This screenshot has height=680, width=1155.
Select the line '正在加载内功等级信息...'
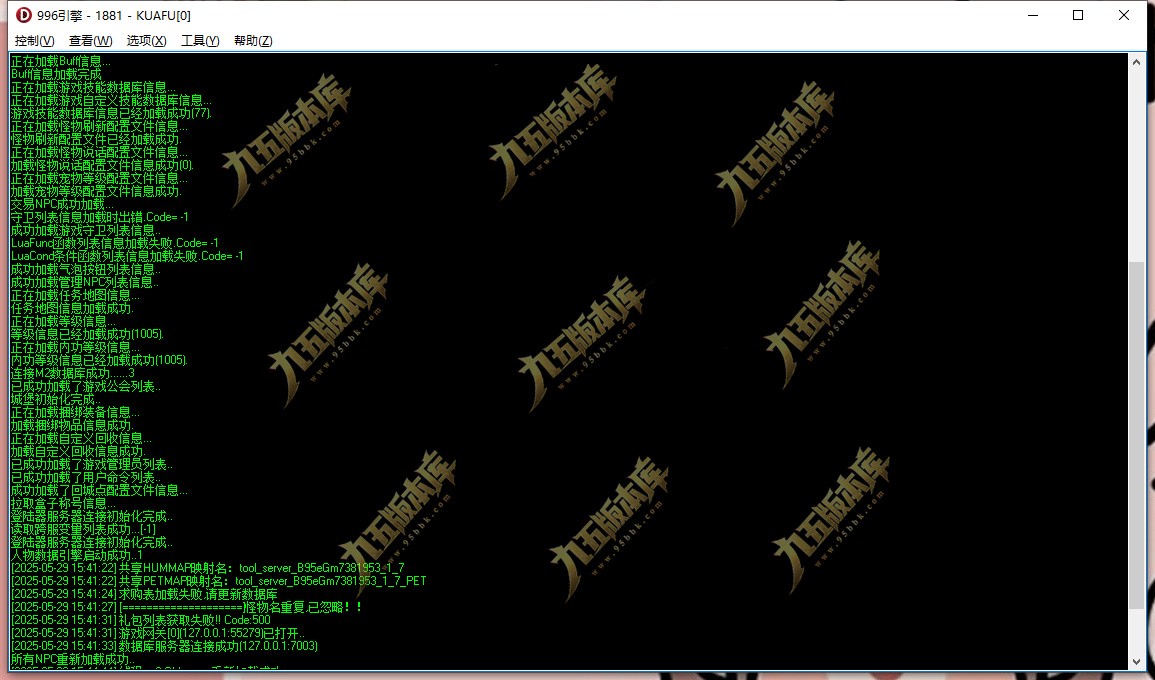click(x=75, y=347)
